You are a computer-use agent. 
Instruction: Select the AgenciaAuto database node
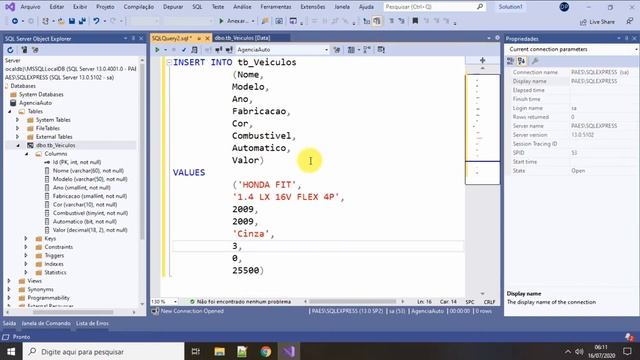click(36, 103)
